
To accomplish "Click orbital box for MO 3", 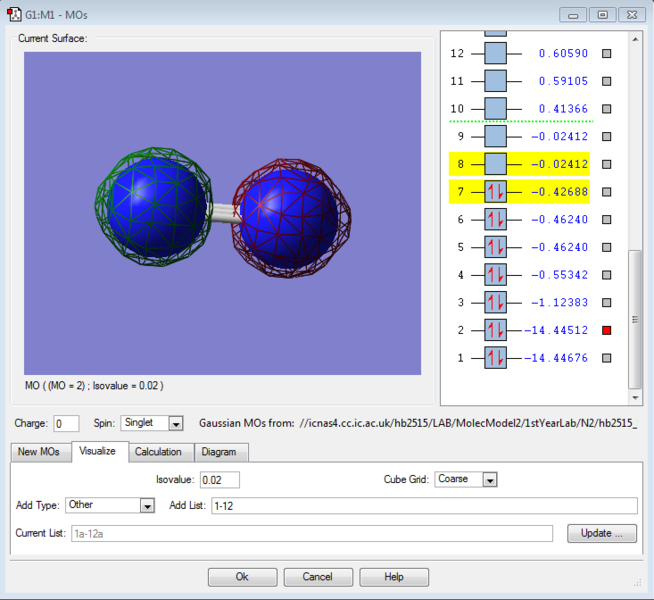I will coord(496,302).
